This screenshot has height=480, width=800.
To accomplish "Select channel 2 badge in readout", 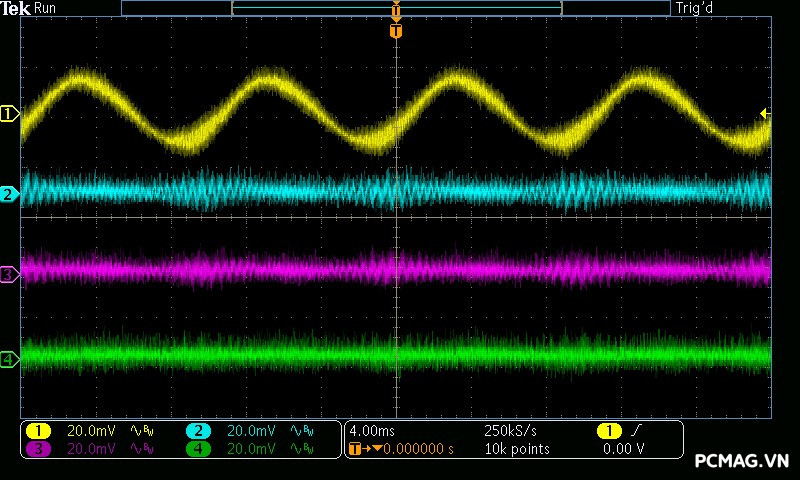I will pyautogui.click(x=198, y=430).
